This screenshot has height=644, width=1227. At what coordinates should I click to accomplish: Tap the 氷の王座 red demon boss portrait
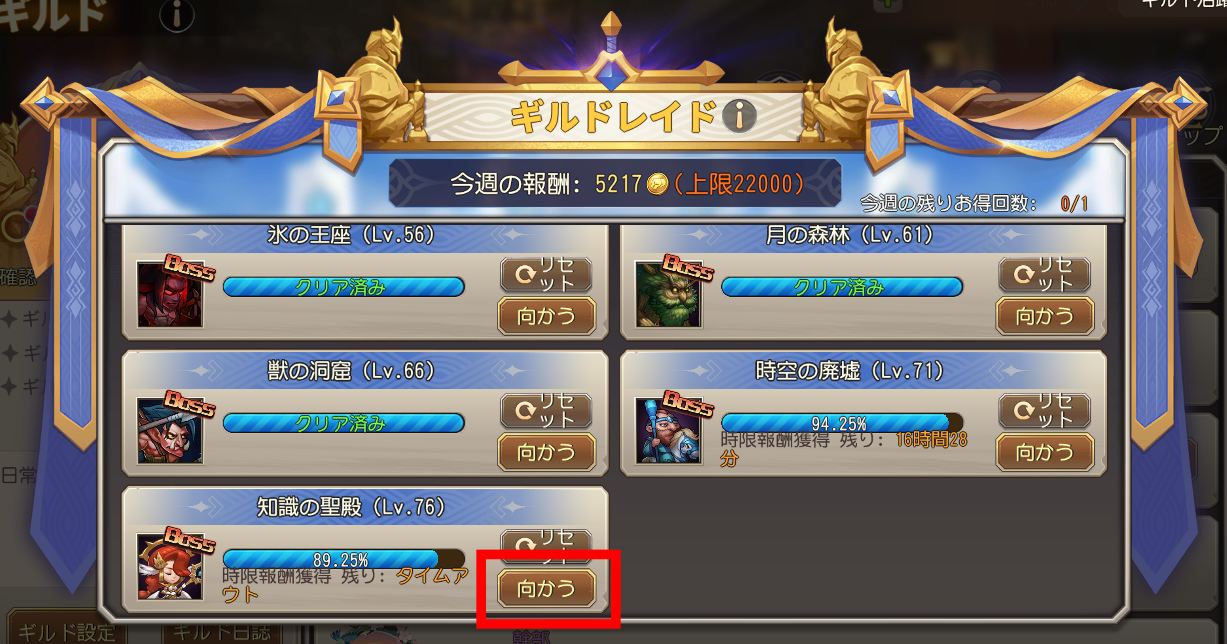[x=169, y=294]
